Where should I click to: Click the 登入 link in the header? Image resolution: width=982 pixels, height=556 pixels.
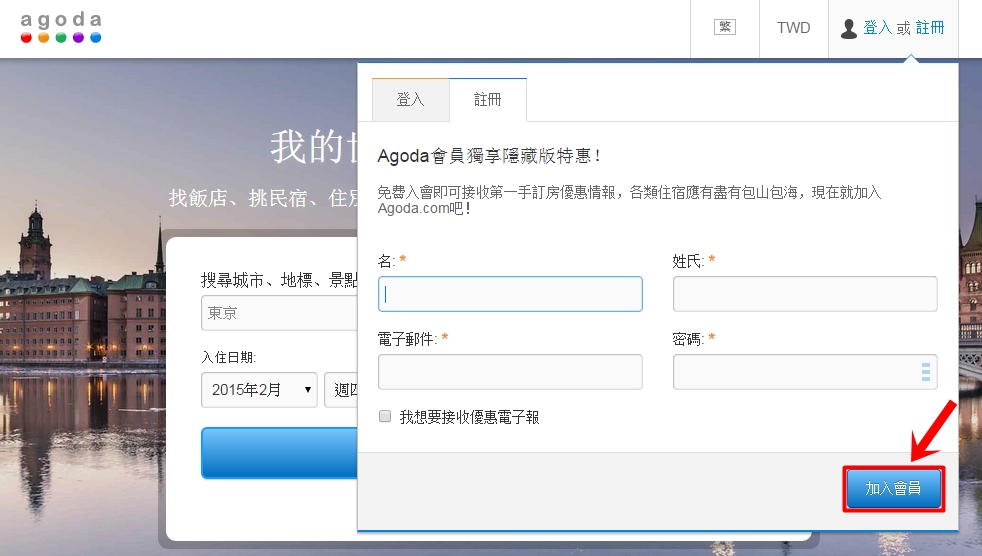(877, 28)
